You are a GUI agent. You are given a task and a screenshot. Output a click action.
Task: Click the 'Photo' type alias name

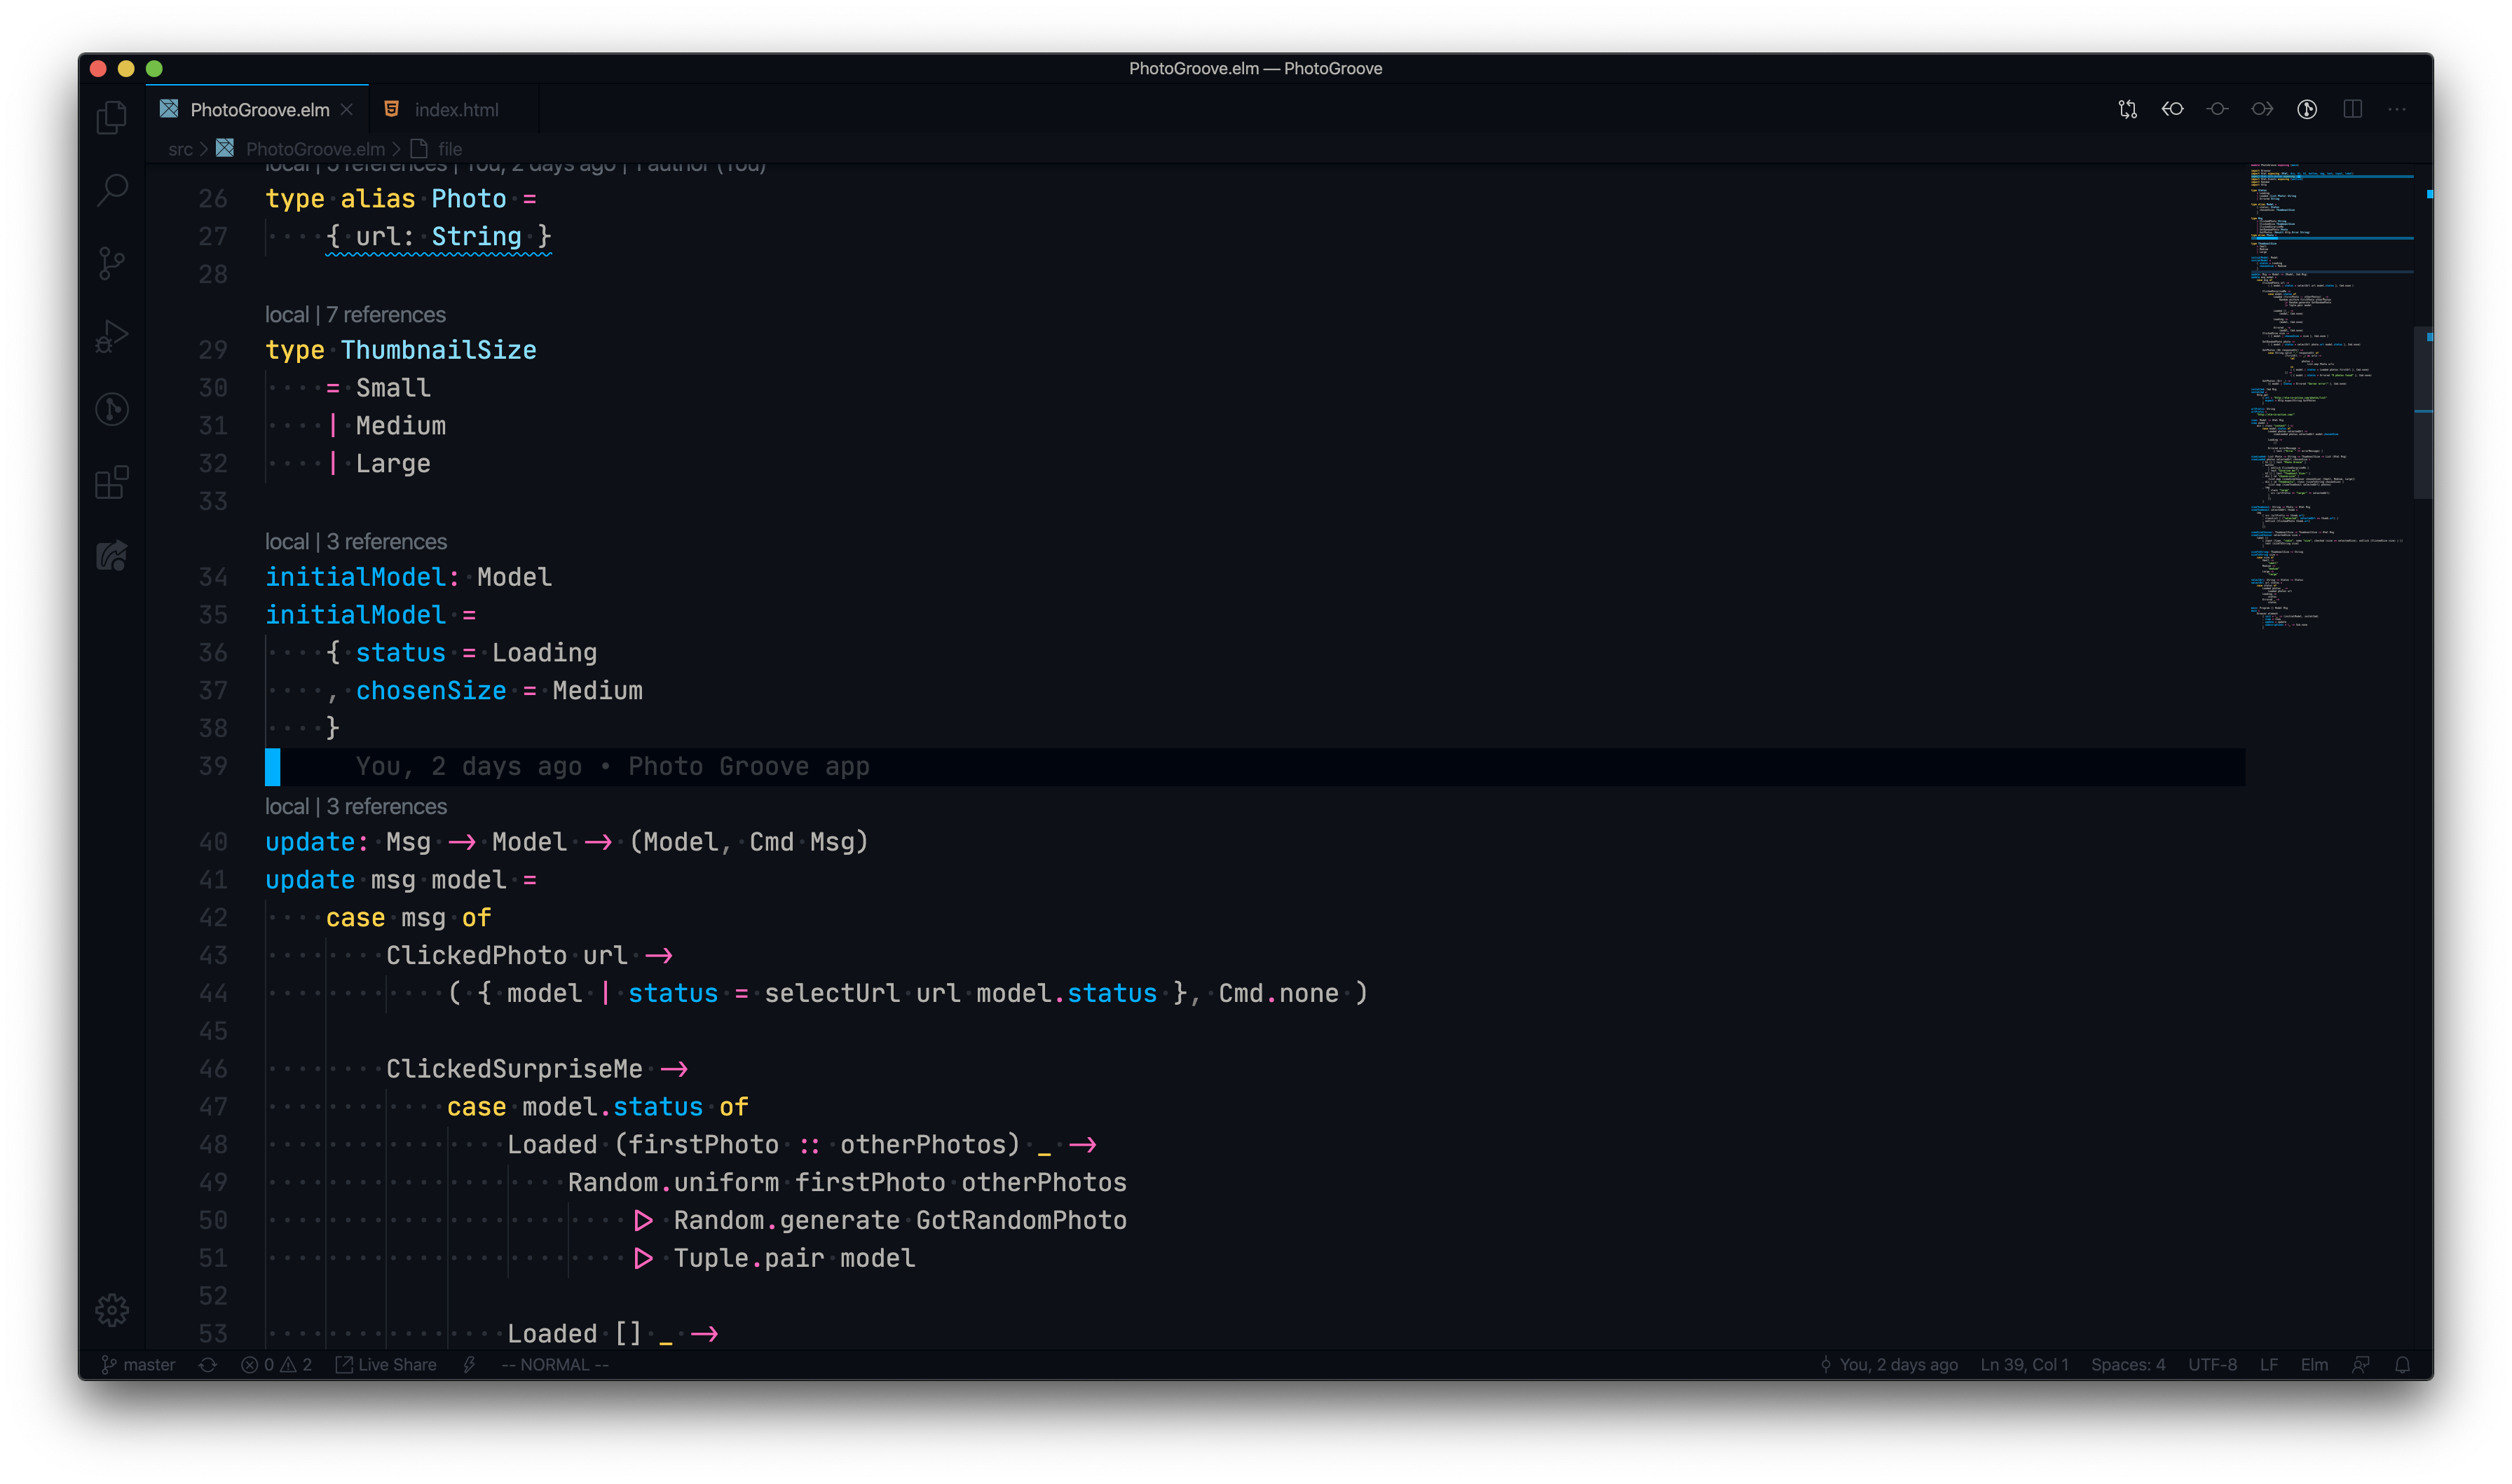pyautogui.click(x=469, y=199)
